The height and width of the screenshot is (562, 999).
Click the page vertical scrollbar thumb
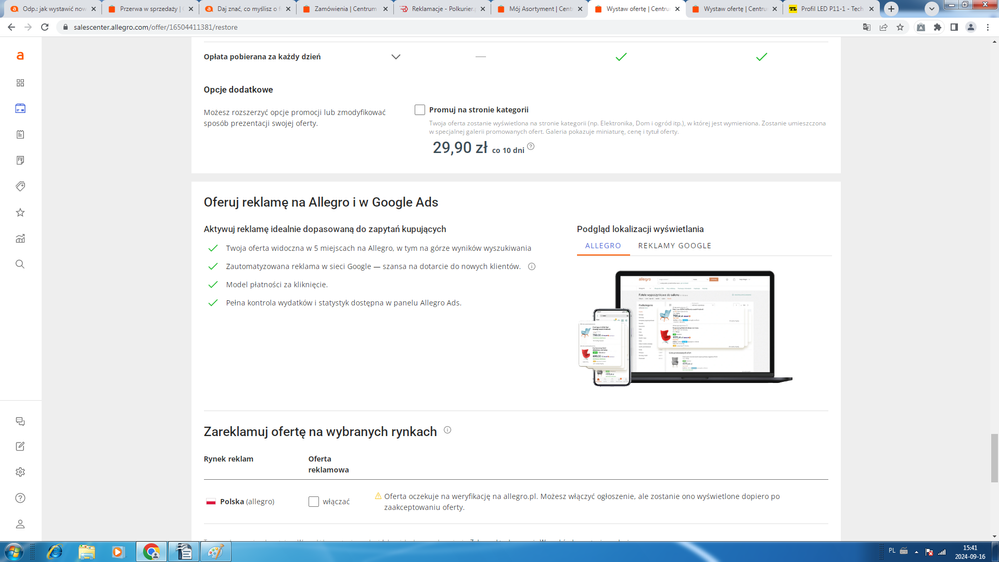point(994,458)
